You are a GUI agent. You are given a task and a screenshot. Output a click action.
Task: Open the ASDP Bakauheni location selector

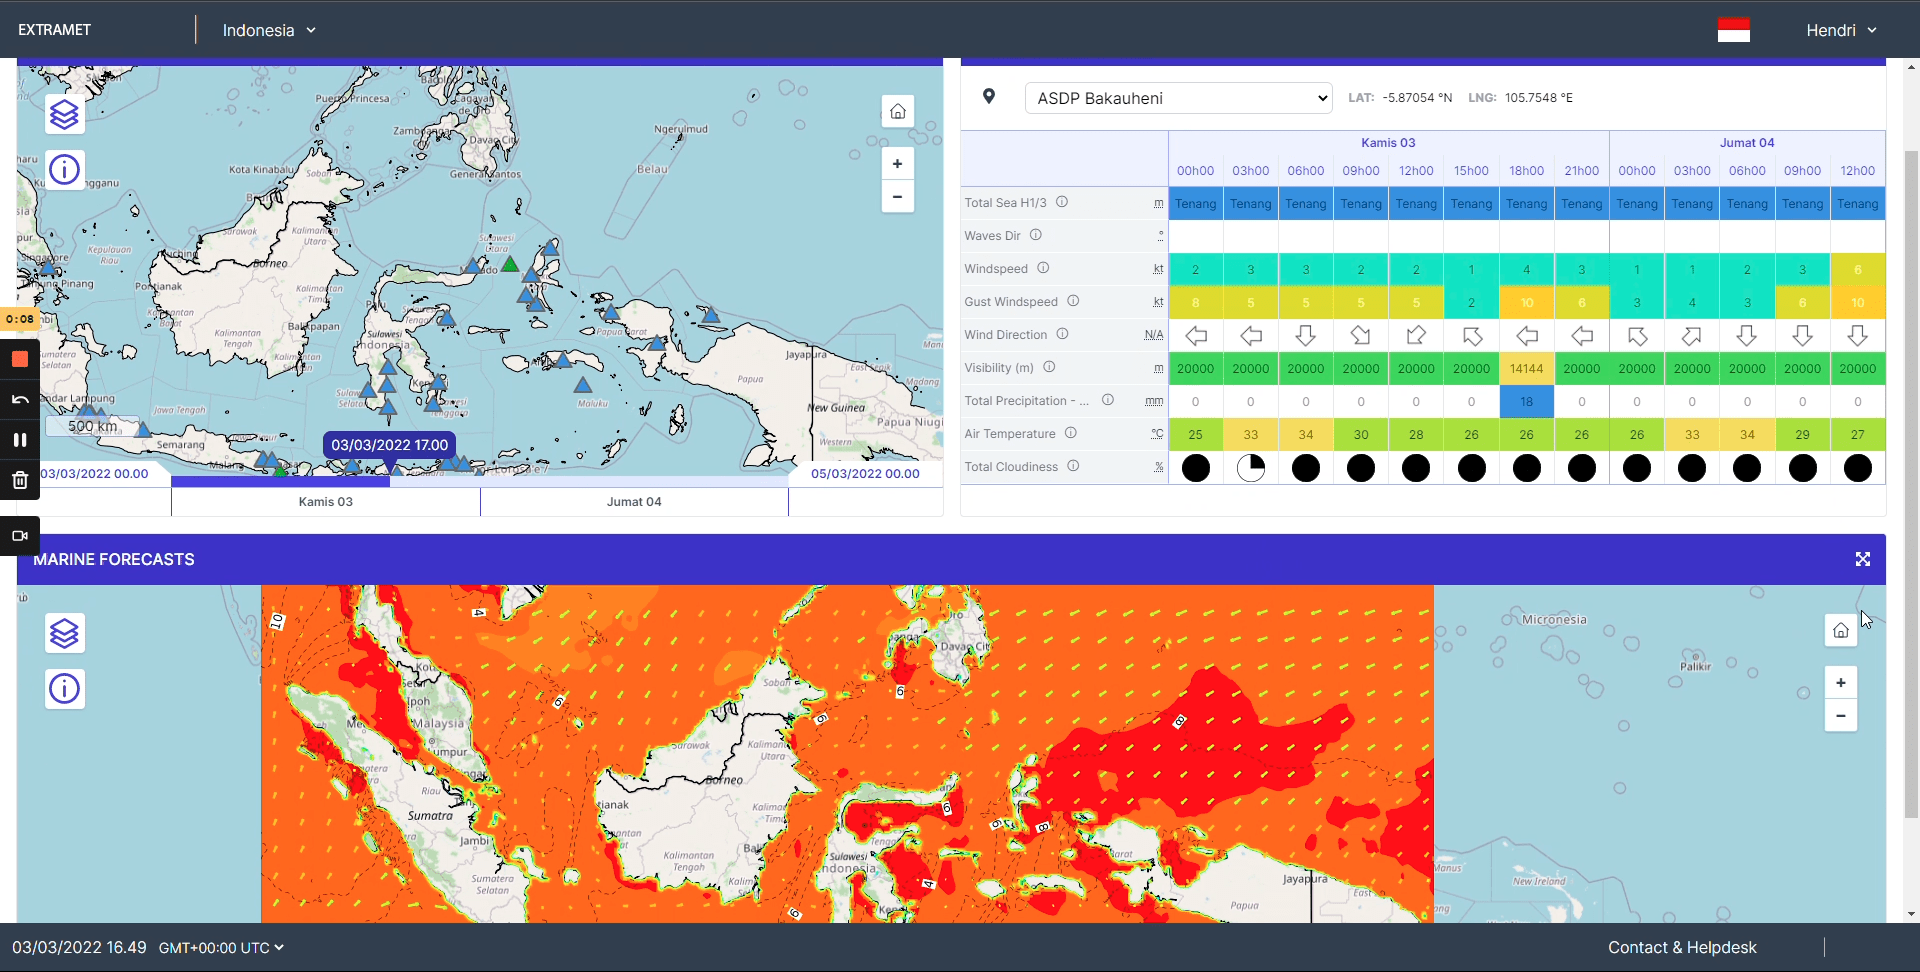1178,97
